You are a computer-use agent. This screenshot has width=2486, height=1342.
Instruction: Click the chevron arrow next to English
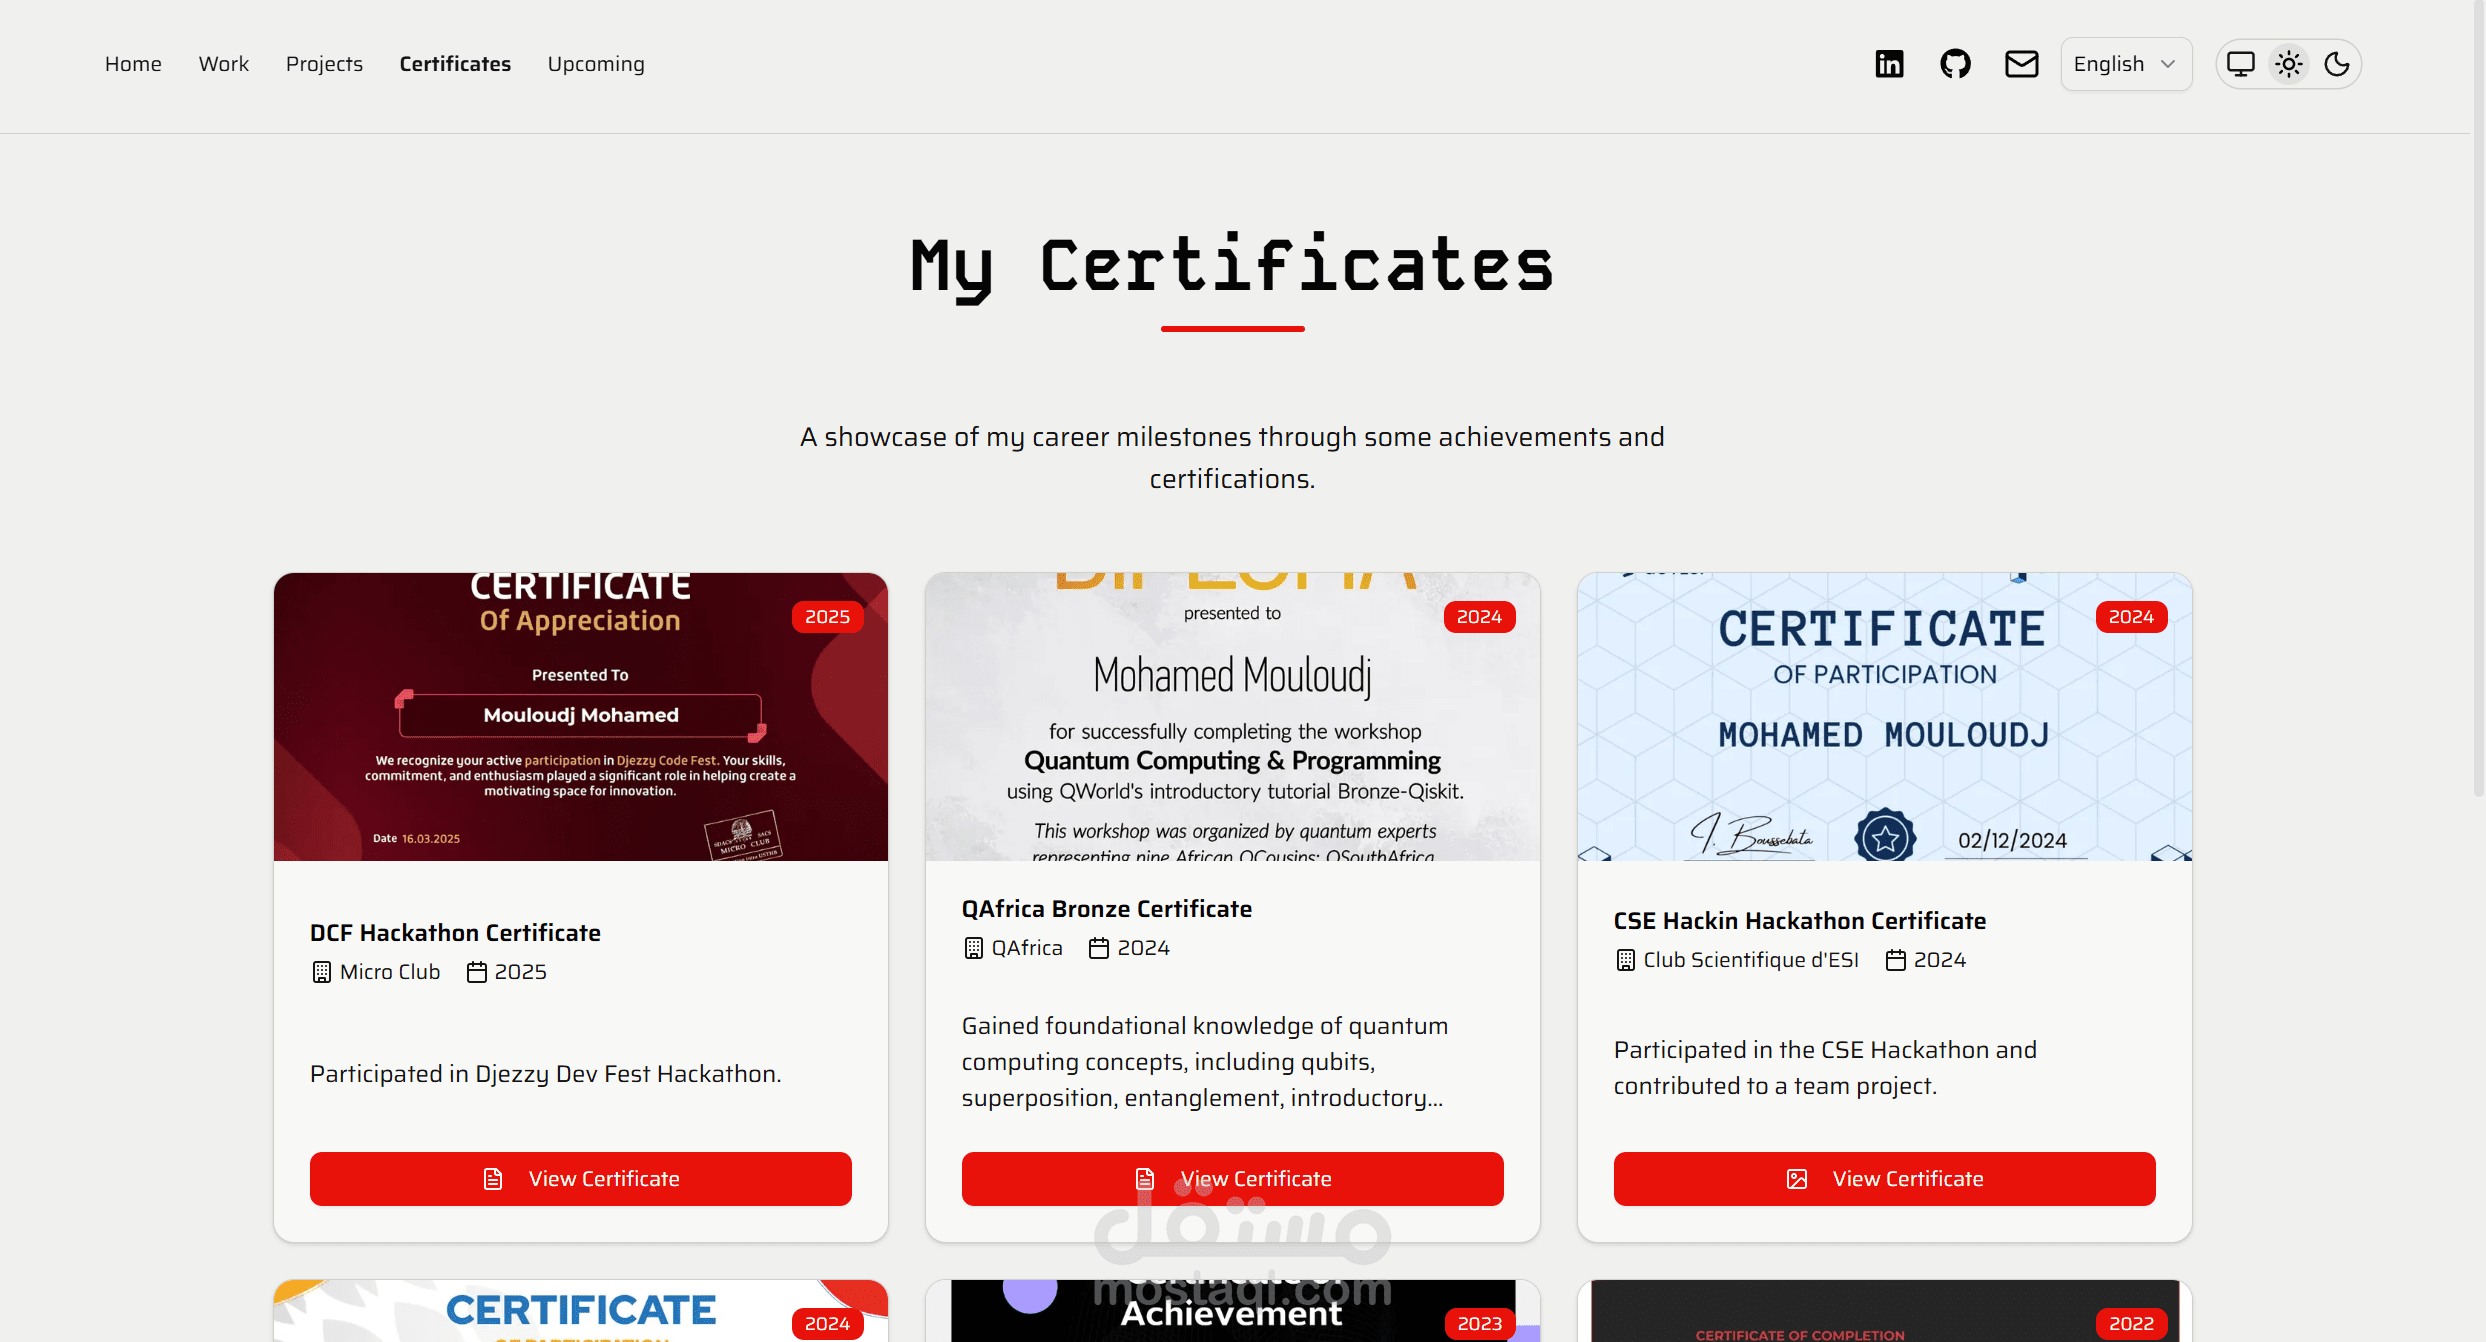[x=2168, y=64]
